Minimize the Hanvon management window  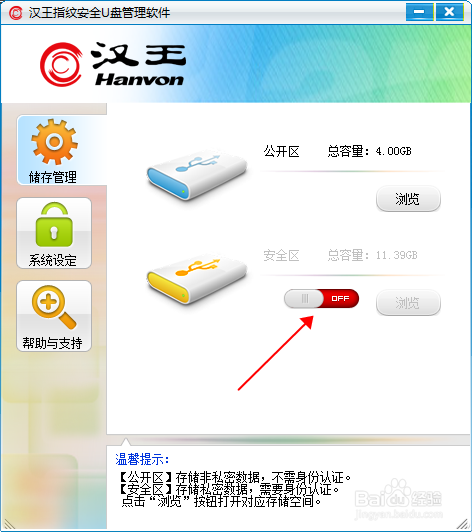point(419,12)
